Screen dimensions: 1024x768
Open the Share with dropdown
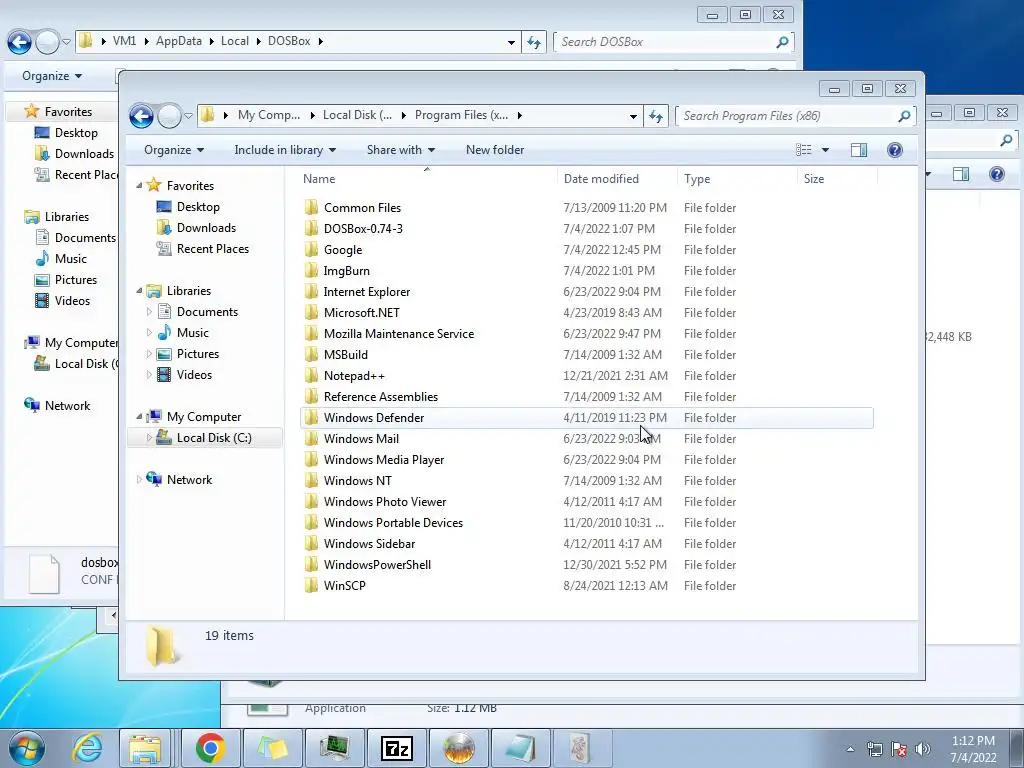[400, 150]
